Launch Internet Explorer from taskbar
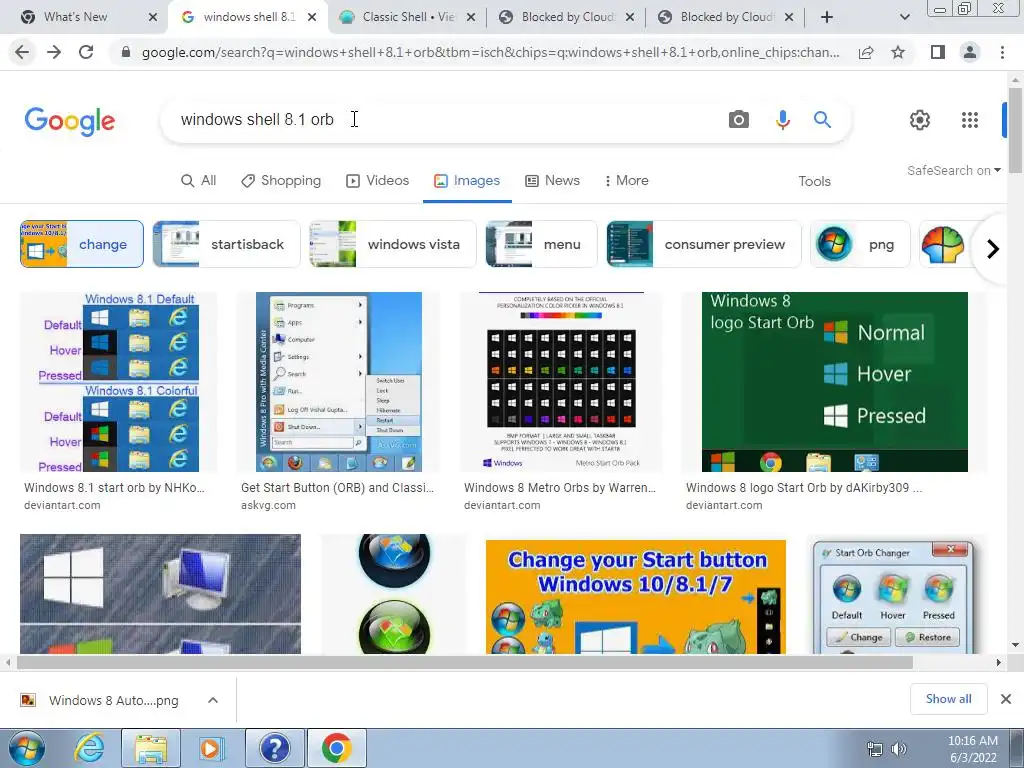 click(x=89, y=748)
